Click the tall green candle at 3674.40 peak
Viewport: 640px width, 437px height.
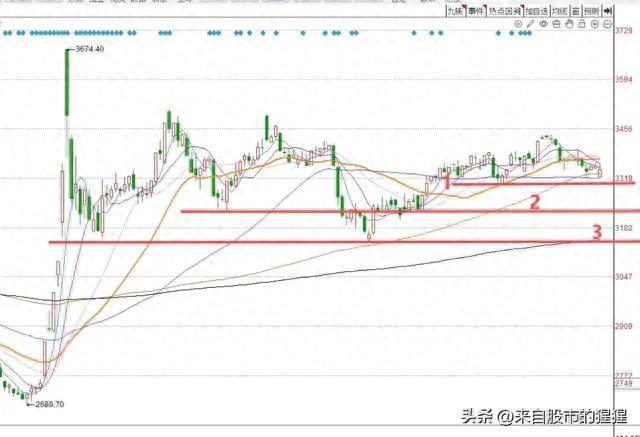click(x=67, y=82)
